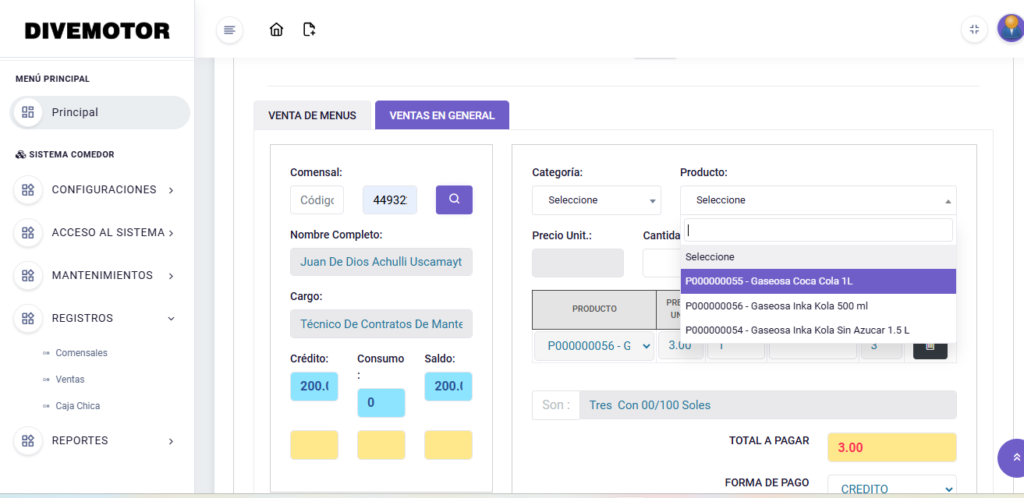Open Comensales under Registros

click(x=81, y=353)
